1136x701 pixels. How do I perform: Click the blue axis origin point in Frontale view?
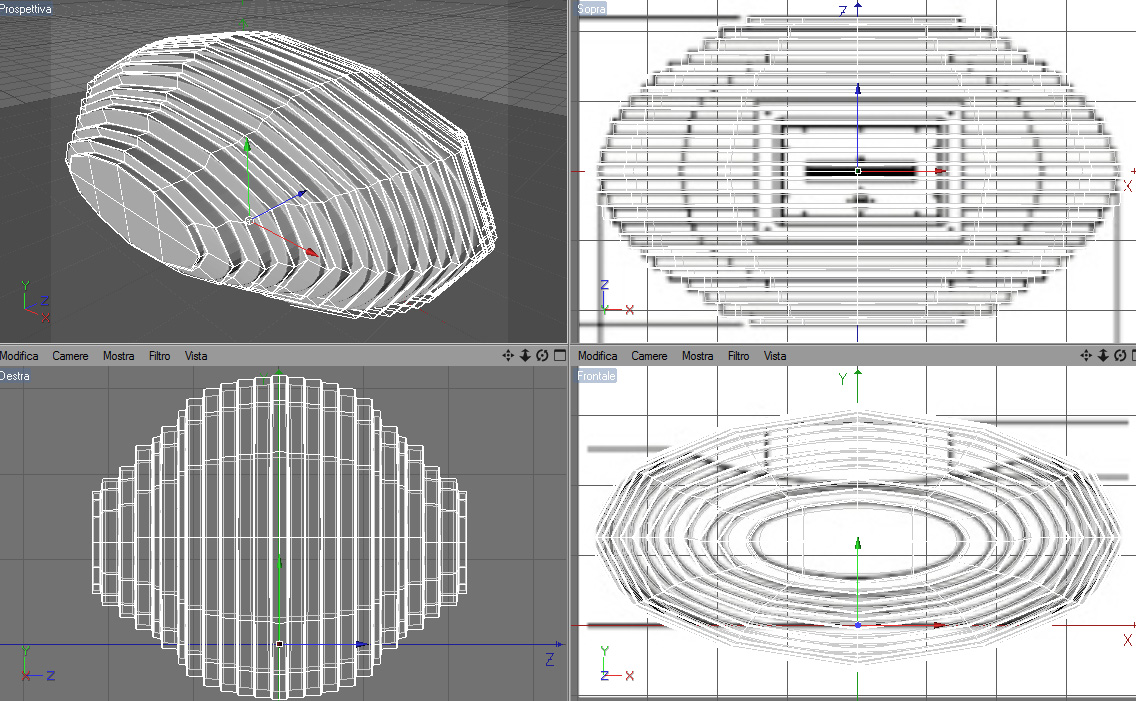click(858, 625)
